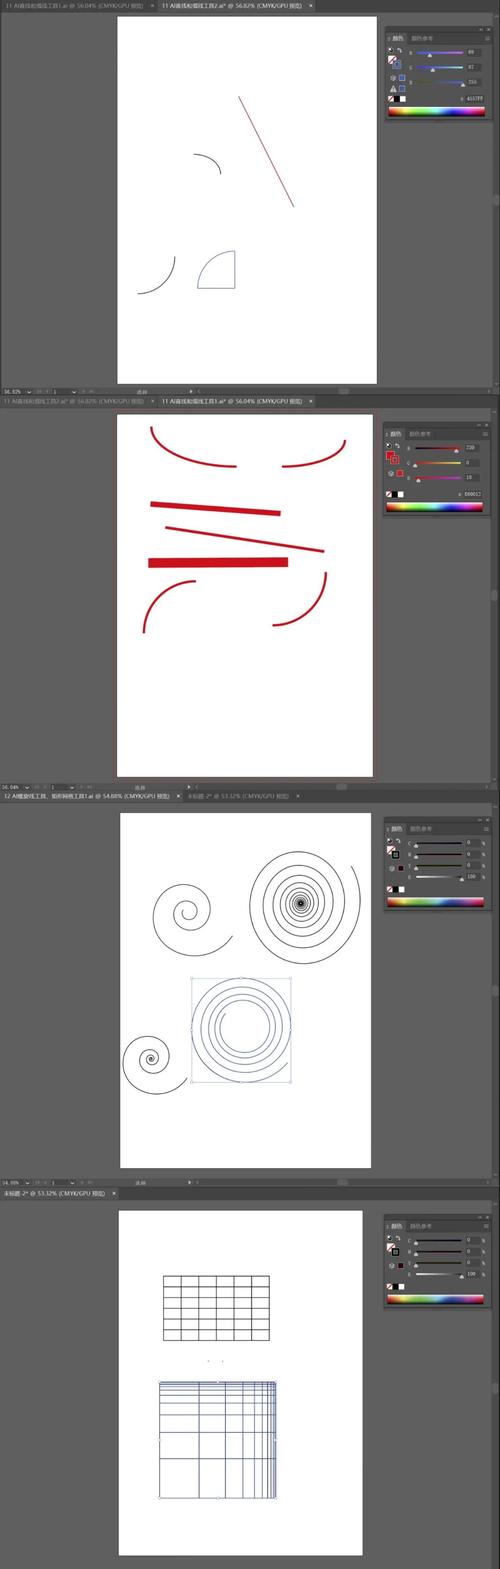The image size is (500, 1569).
Task: Click the hex value field showing D00012
Action: click(472, 494)
